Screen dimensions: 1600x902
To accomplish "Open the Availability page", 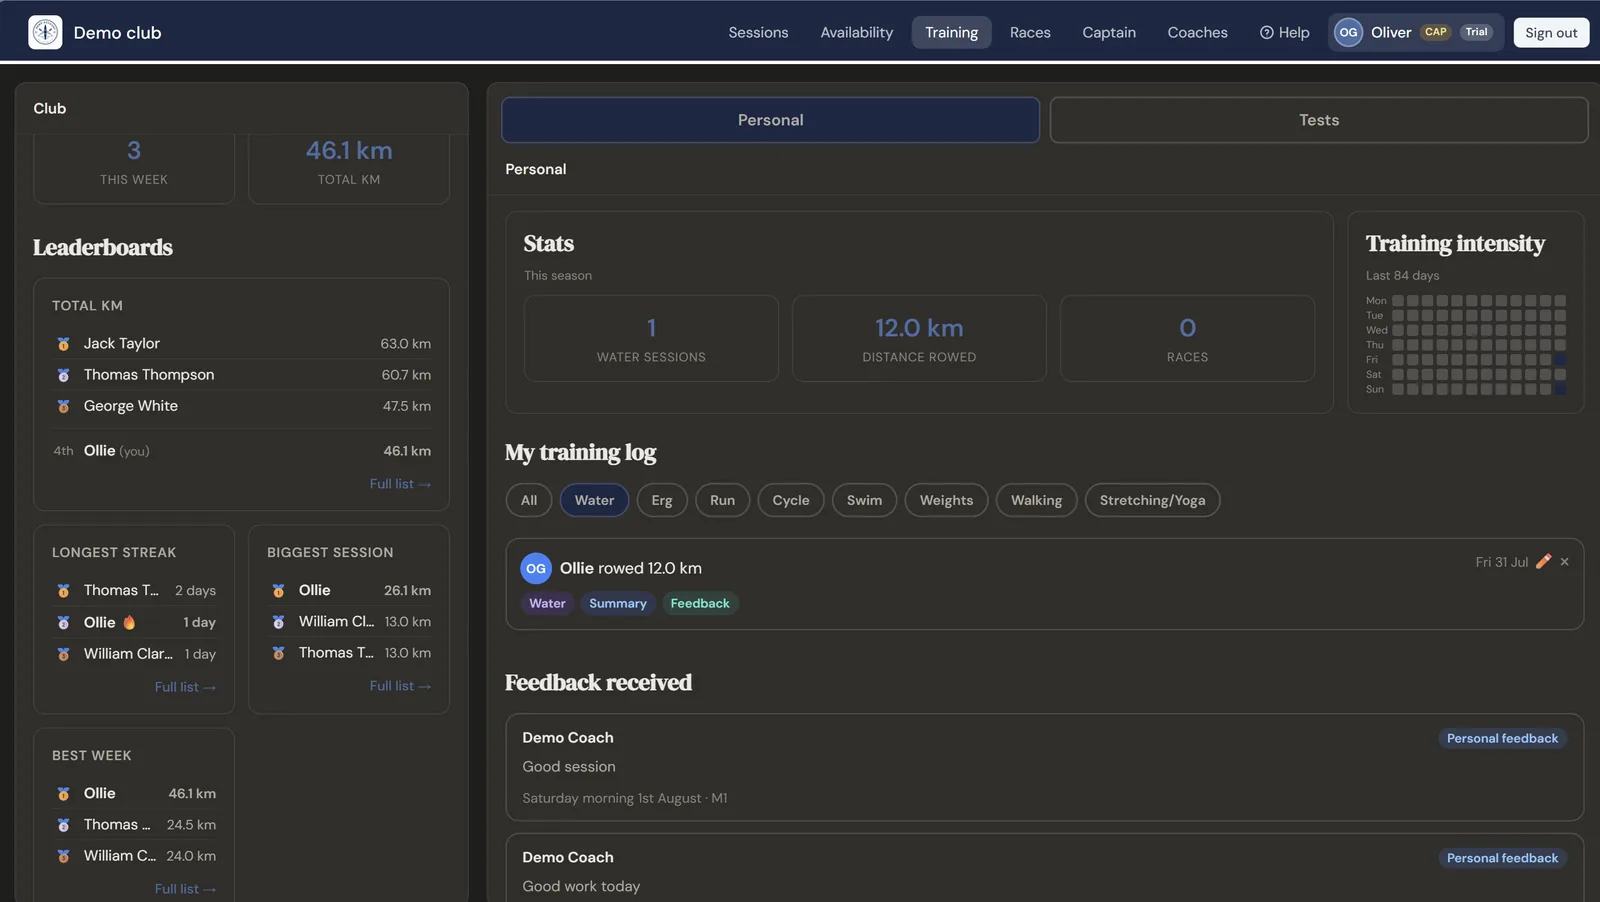I will (x=856, y=32).
